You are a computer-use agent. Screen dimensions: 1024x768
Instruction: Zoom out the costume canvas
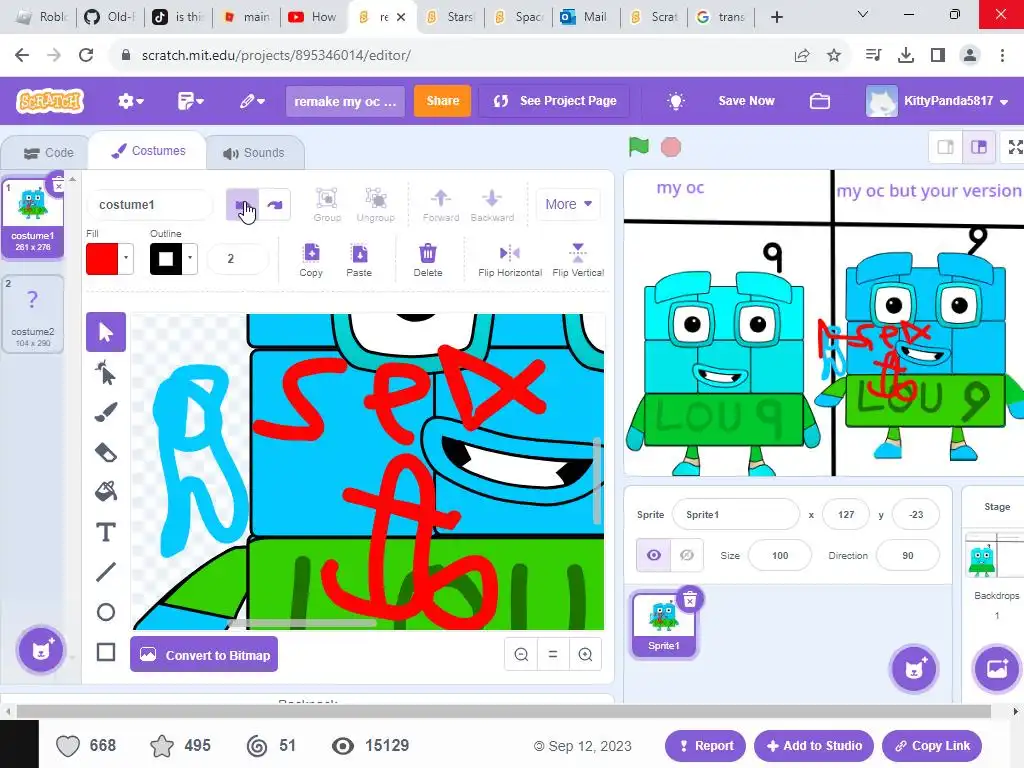point(521,654)
